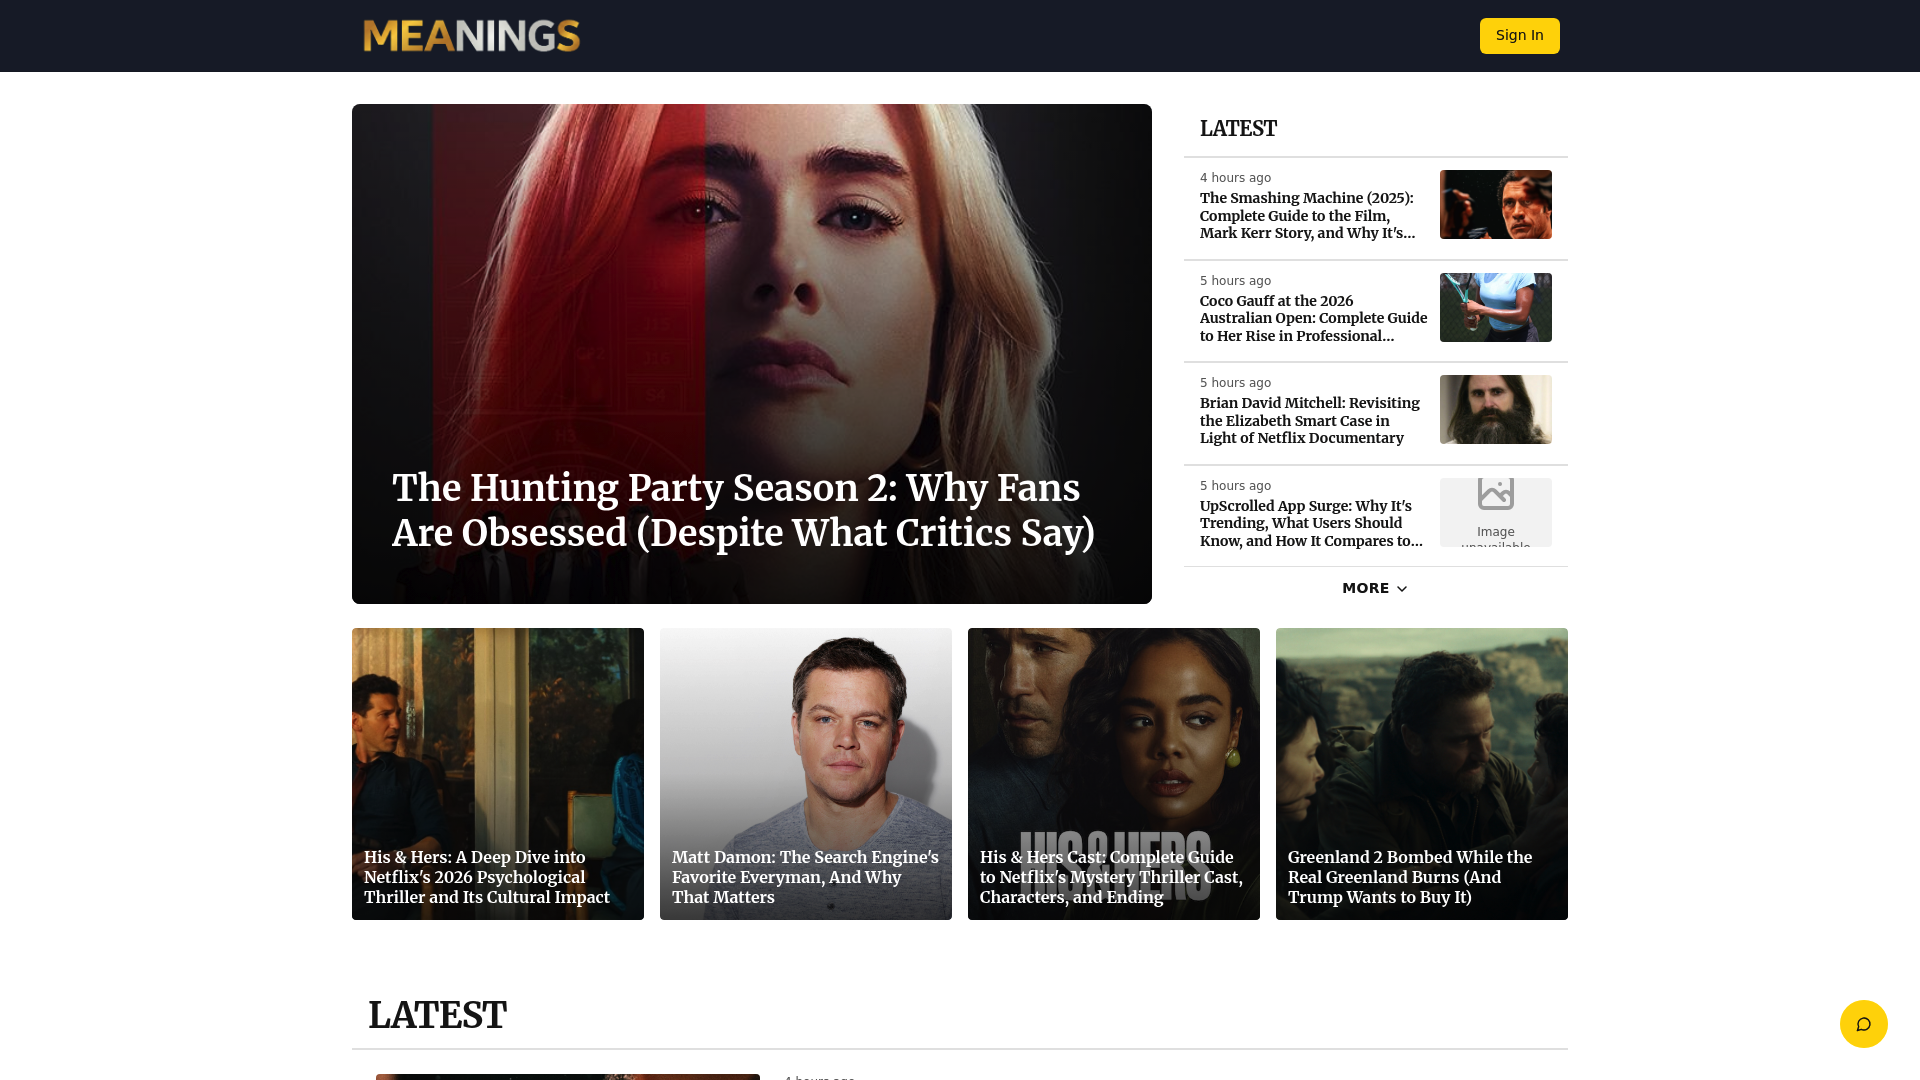Open the Greenland 2 Bombed article card
This screenshot has width=1920, height=1080.
(1421, 774)
